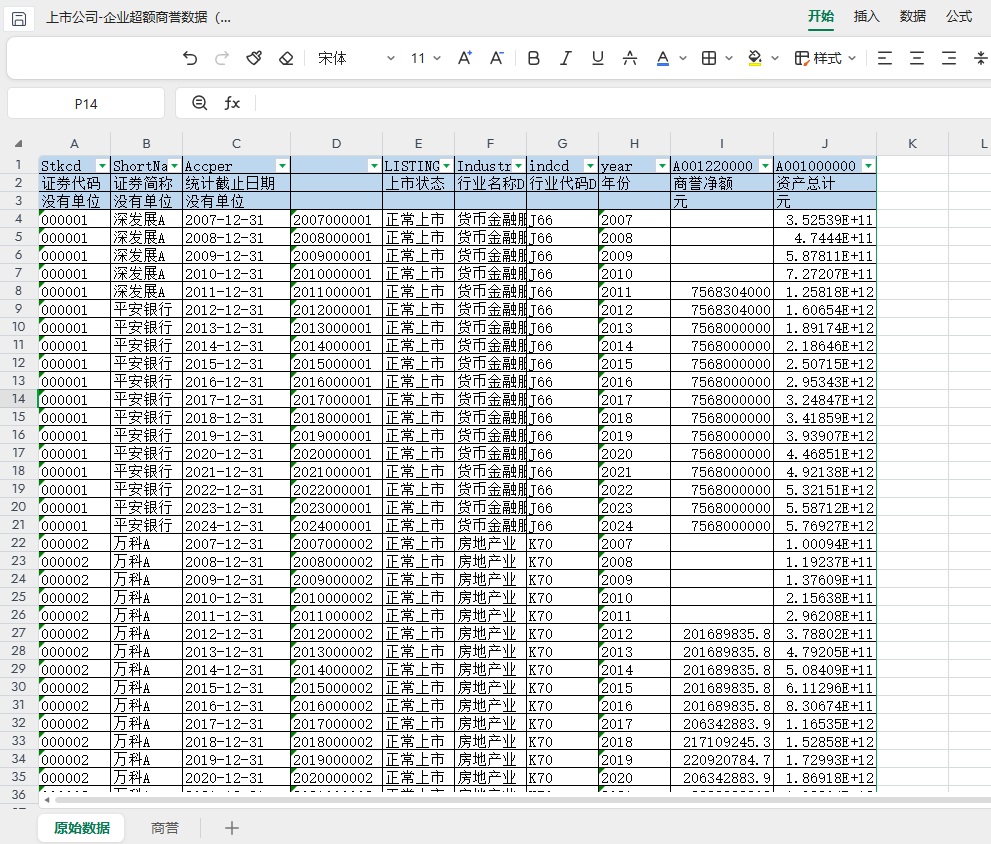
Task: Click the fill color bucket swatch
Action: pos(756,59)
